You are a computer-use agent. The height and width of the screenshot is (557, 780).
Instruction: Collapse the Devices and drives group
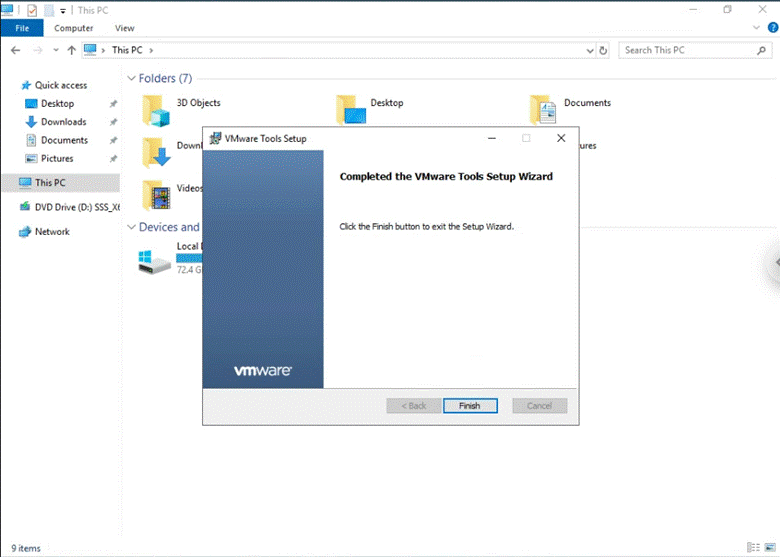[x=131, y=227]
